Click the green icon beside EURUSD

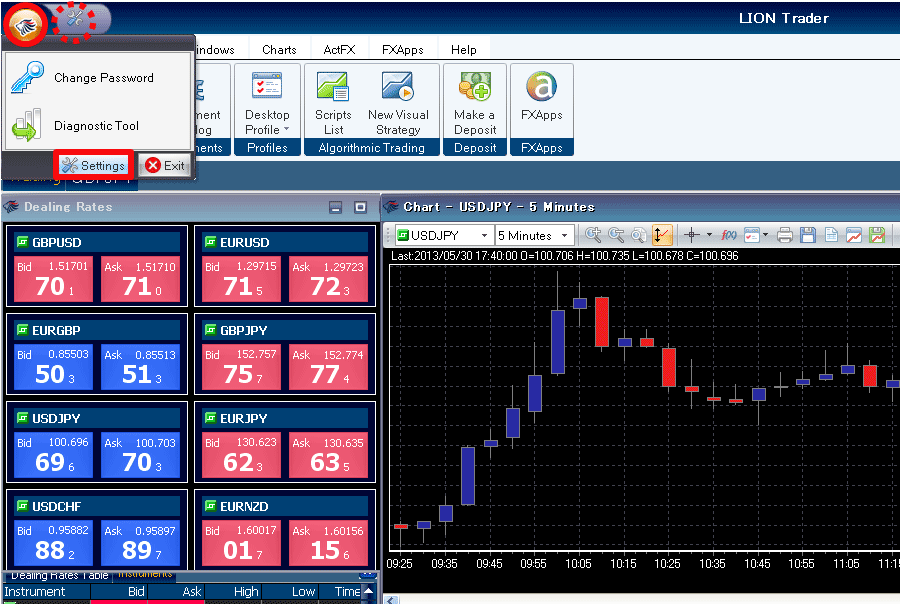pyautogui.click(x=211, y=242)
